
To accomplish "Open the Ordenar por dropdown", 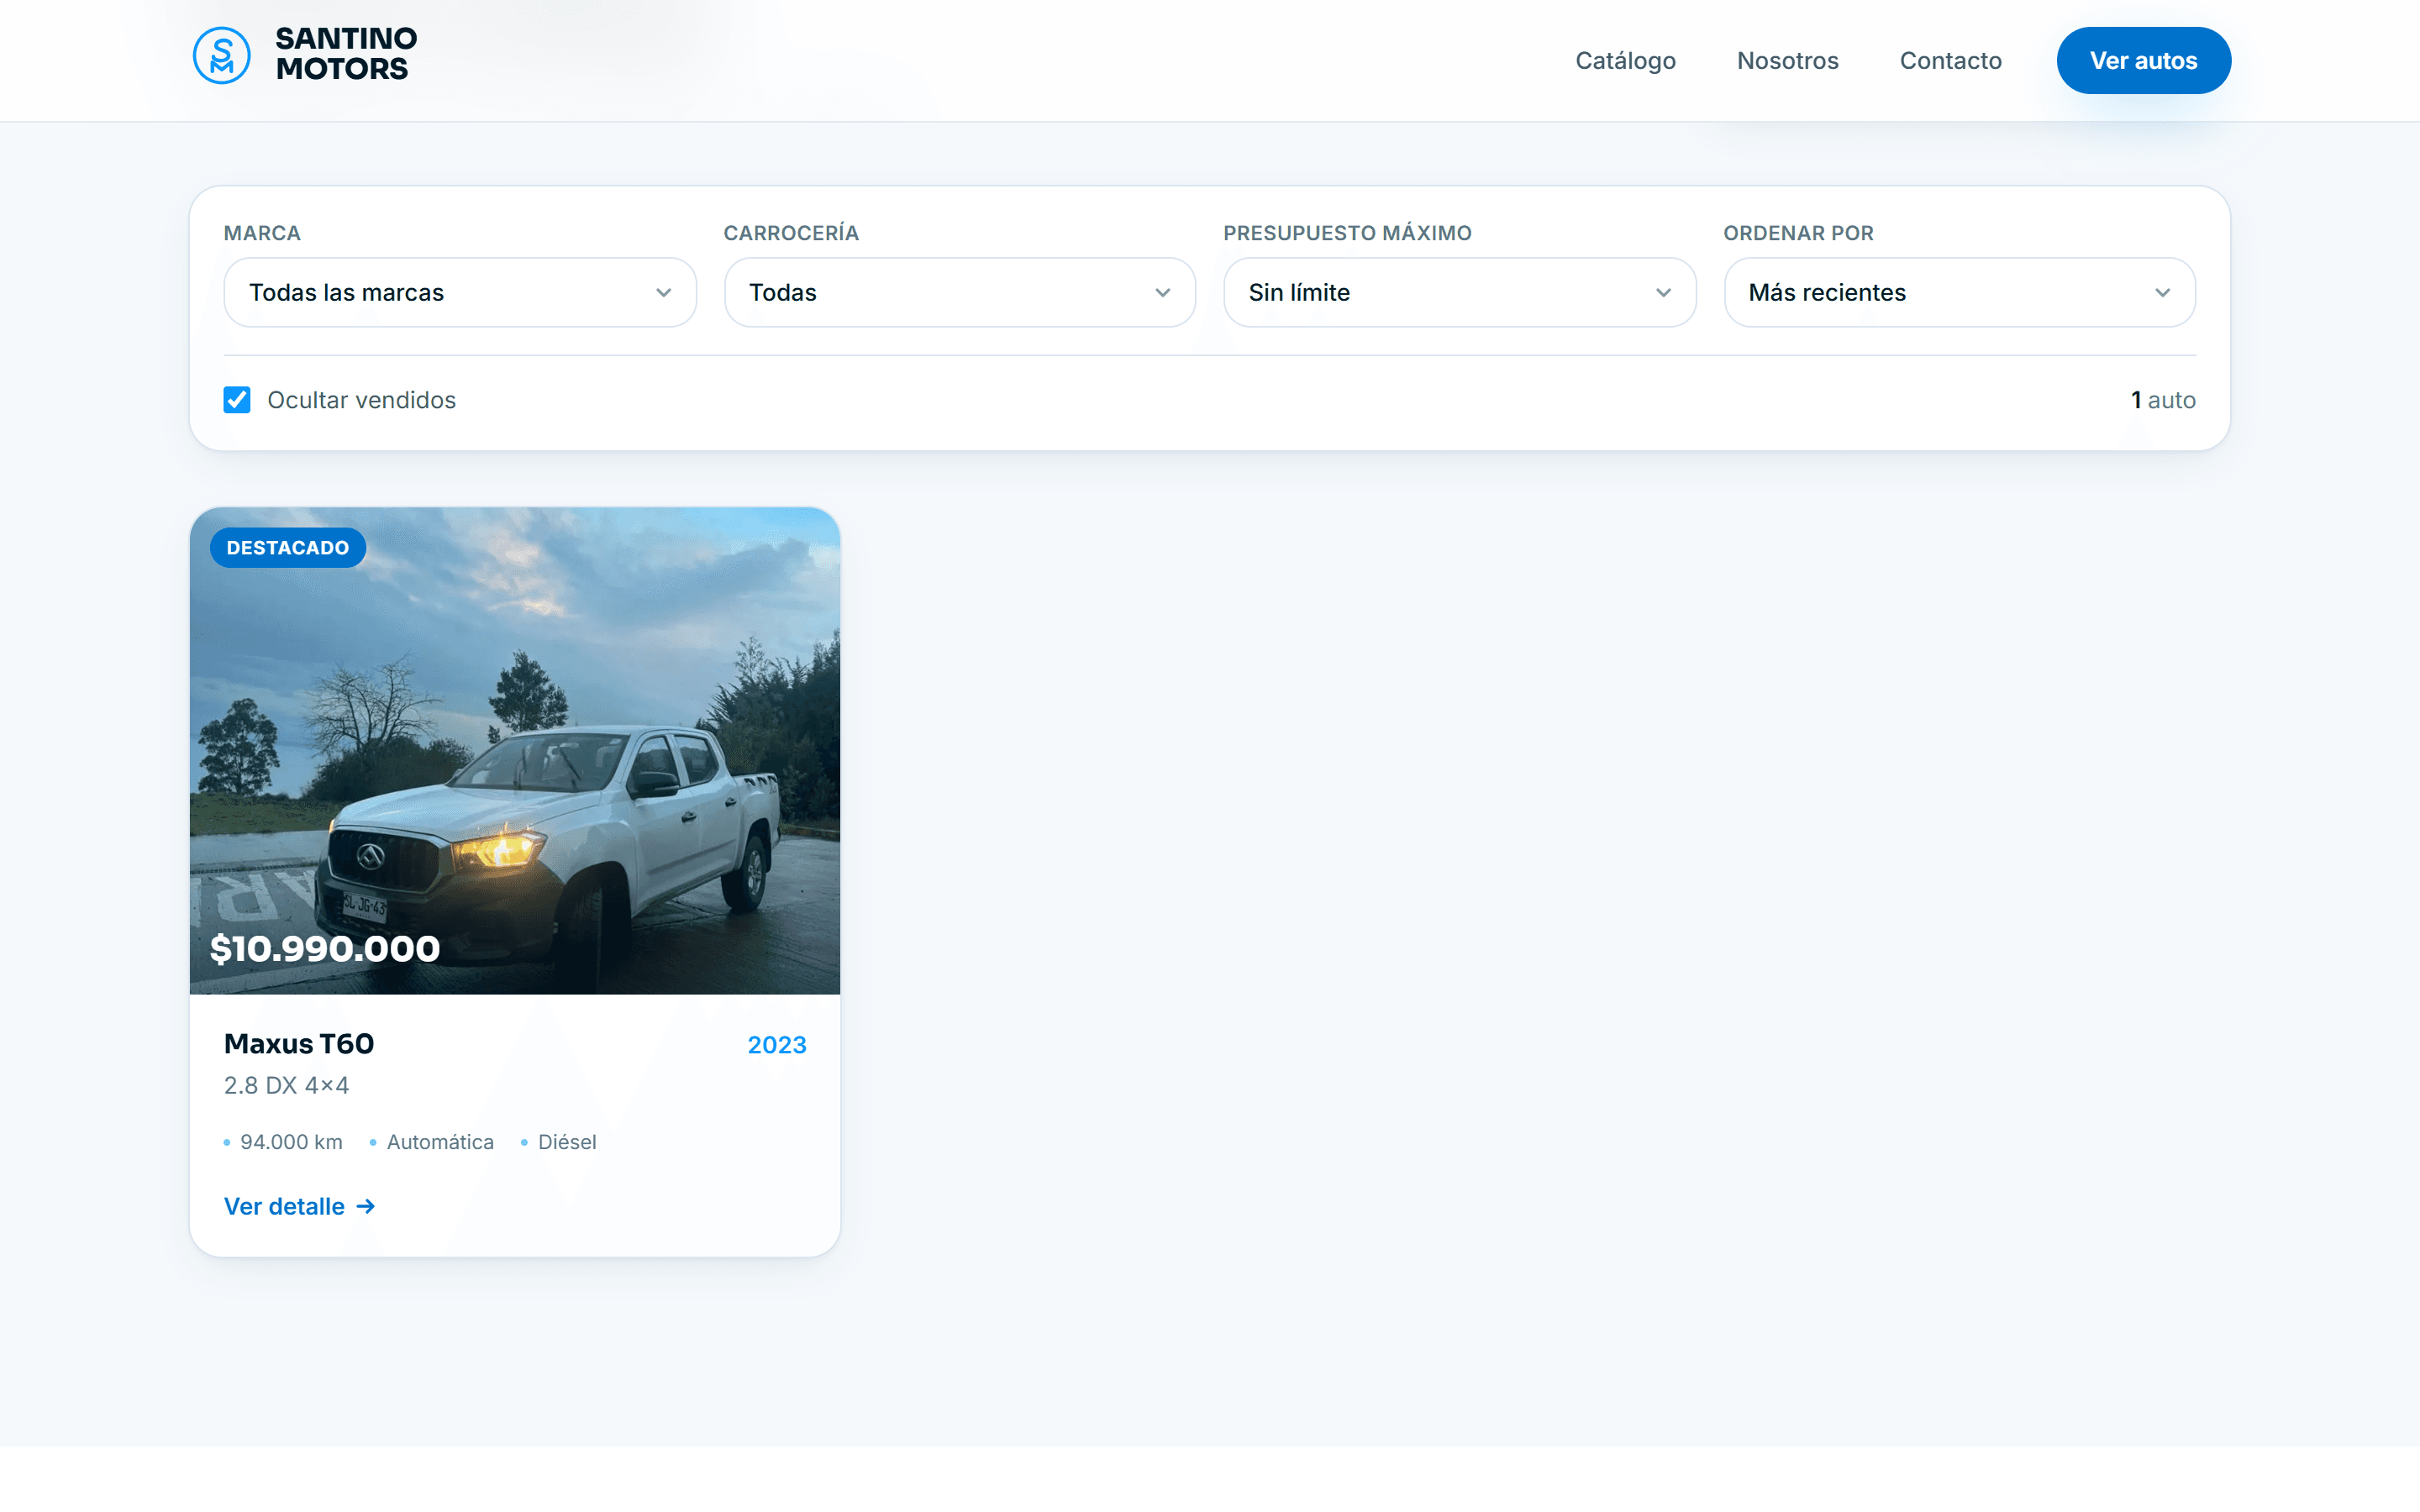I will point(1960,292).
